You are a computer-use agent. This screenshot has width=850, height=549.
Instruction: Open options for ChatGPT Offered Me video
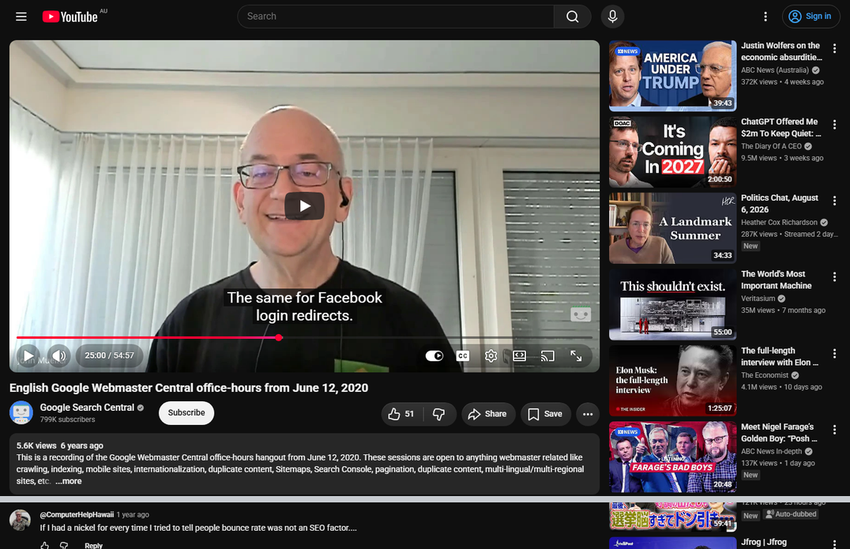pos(835,125)
